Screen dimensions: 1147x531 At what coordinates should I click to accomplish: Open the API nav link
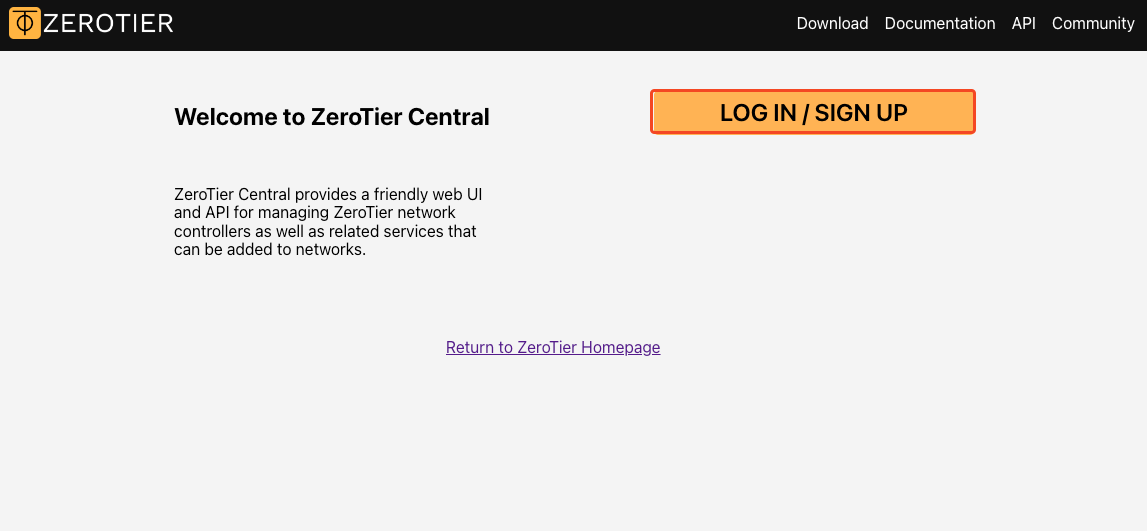pos(1023,23)
